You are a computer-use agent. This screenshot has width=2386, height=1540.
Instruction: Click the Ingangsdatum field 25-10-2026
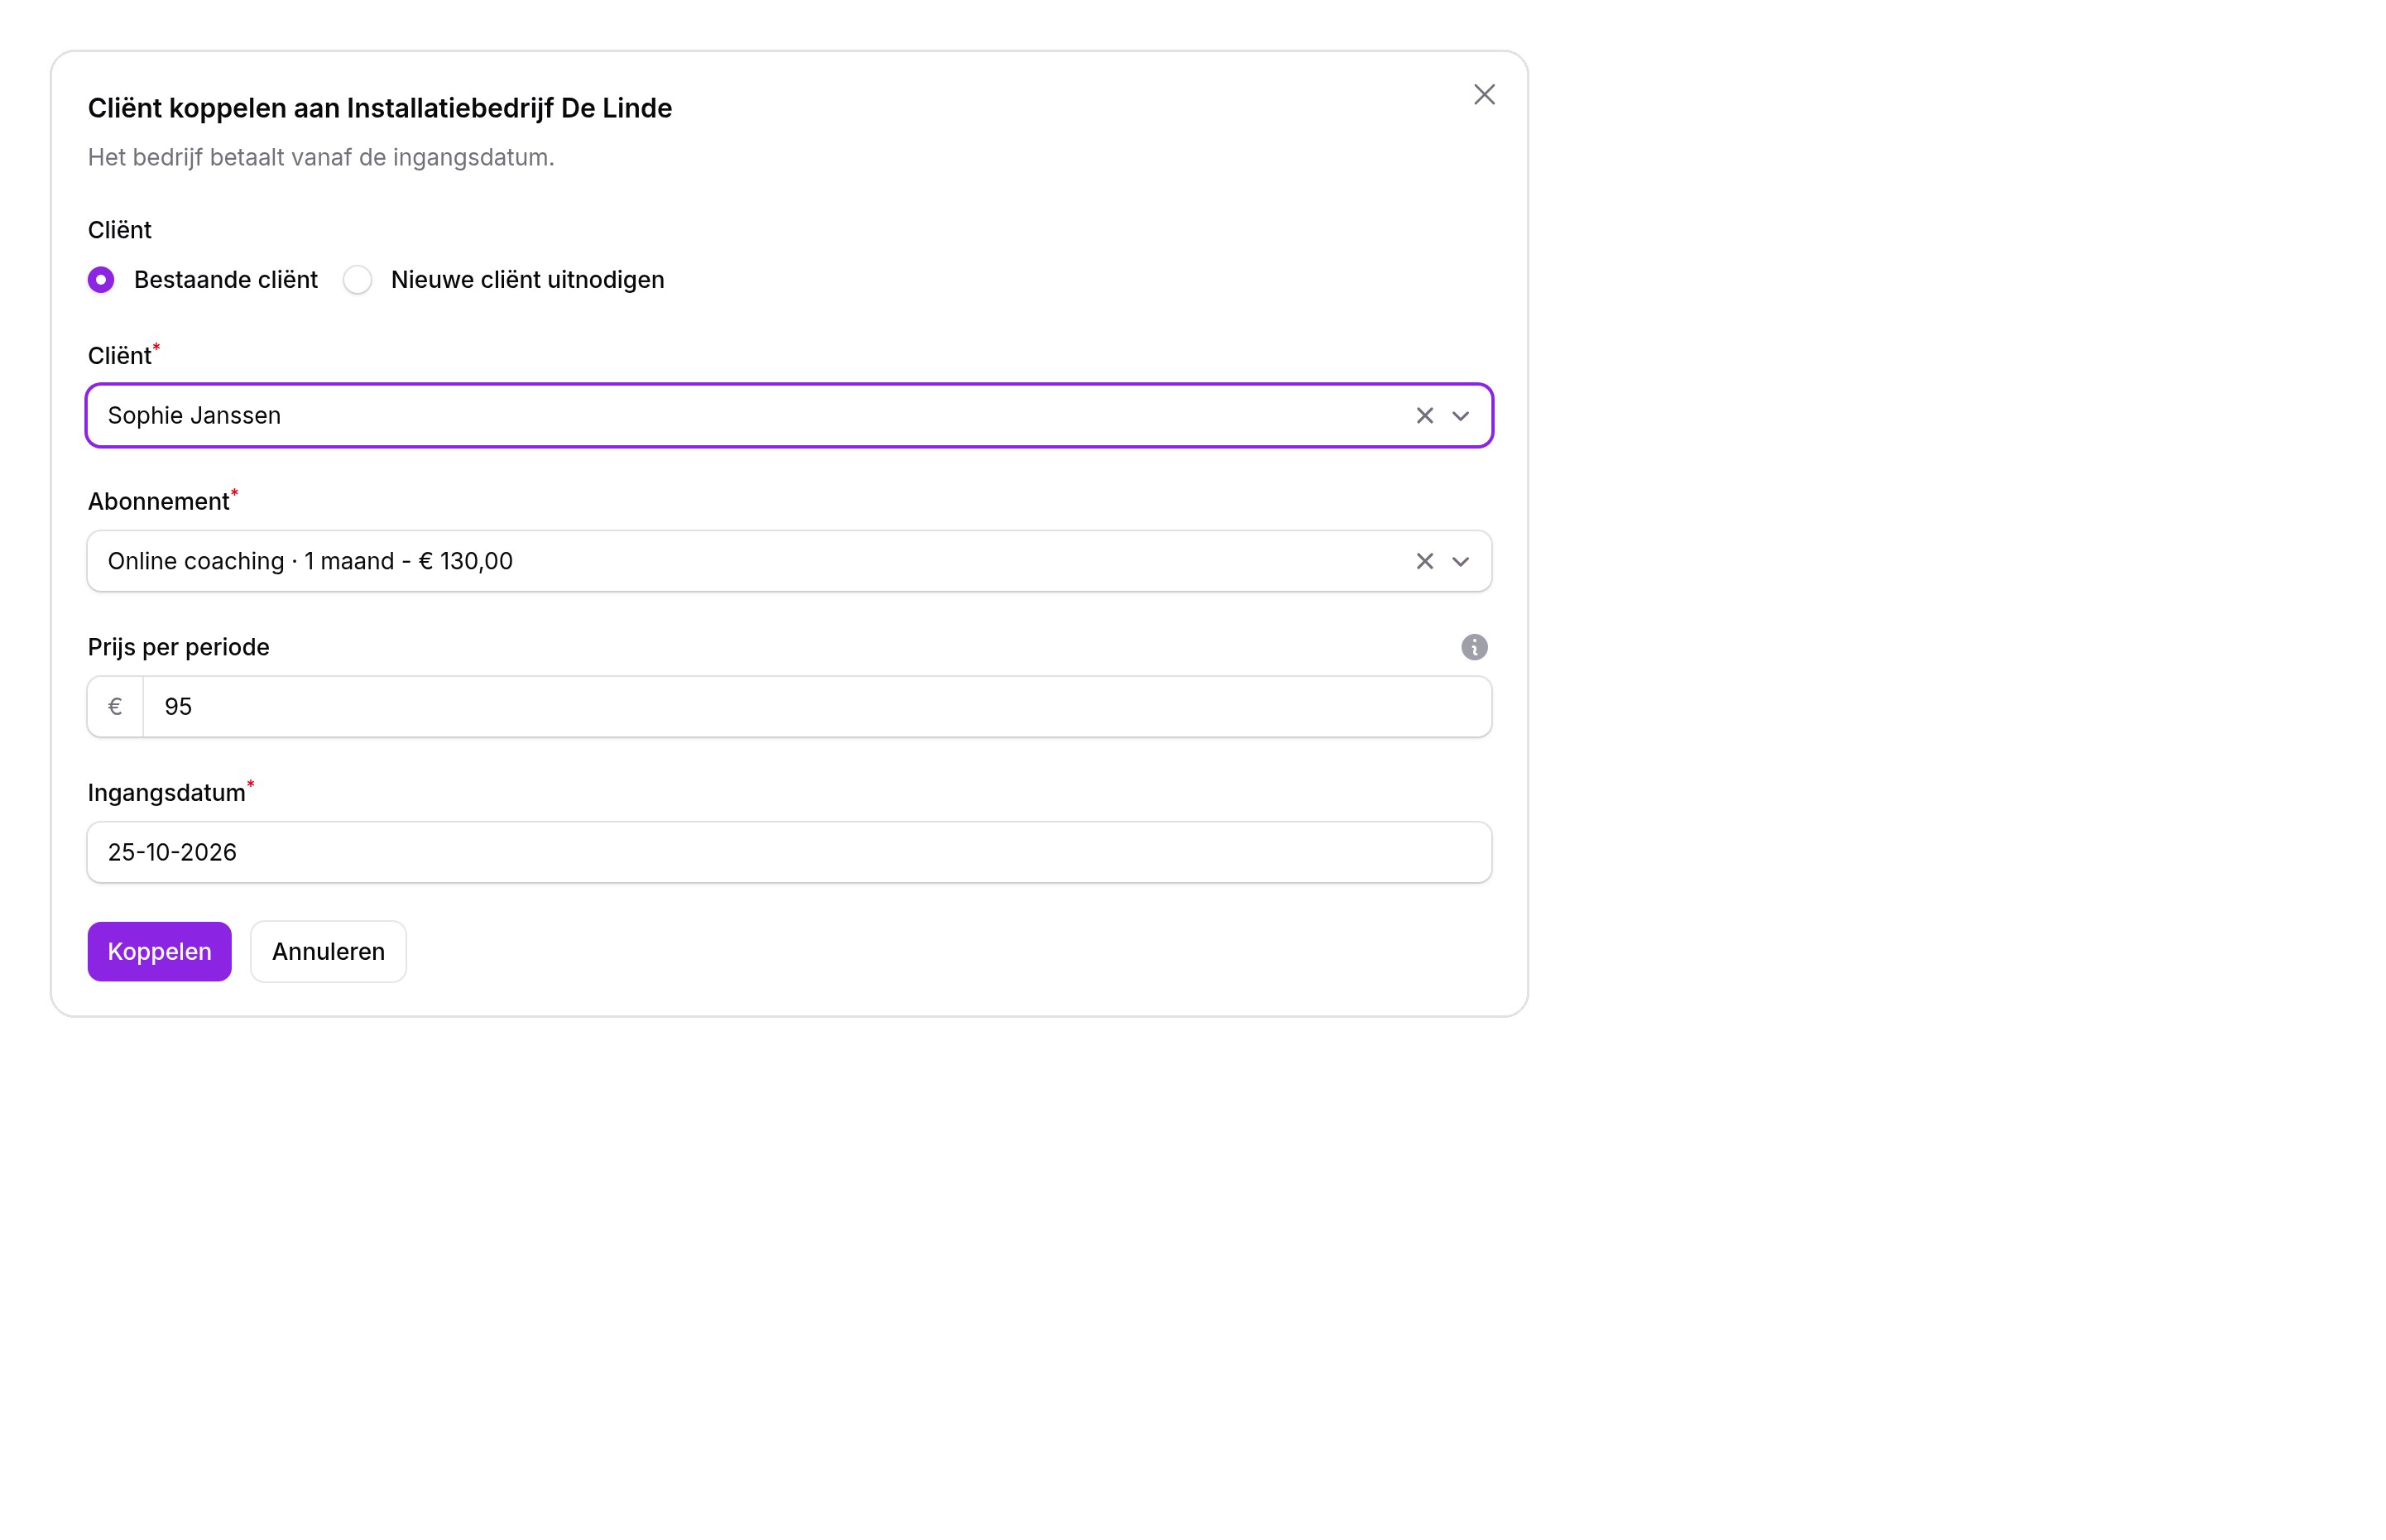point(789,853)
